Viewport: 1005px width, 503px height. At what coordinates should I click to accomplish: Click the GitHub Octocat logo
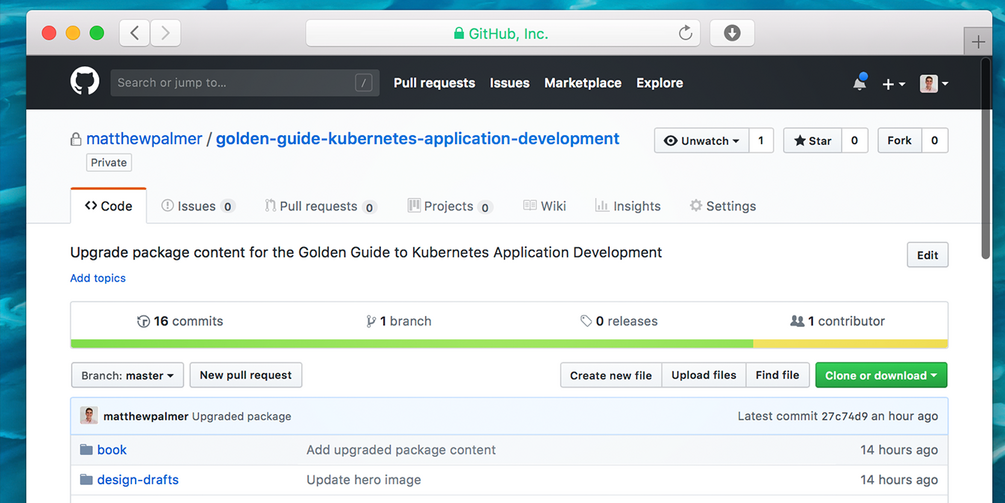pos(85,82)
